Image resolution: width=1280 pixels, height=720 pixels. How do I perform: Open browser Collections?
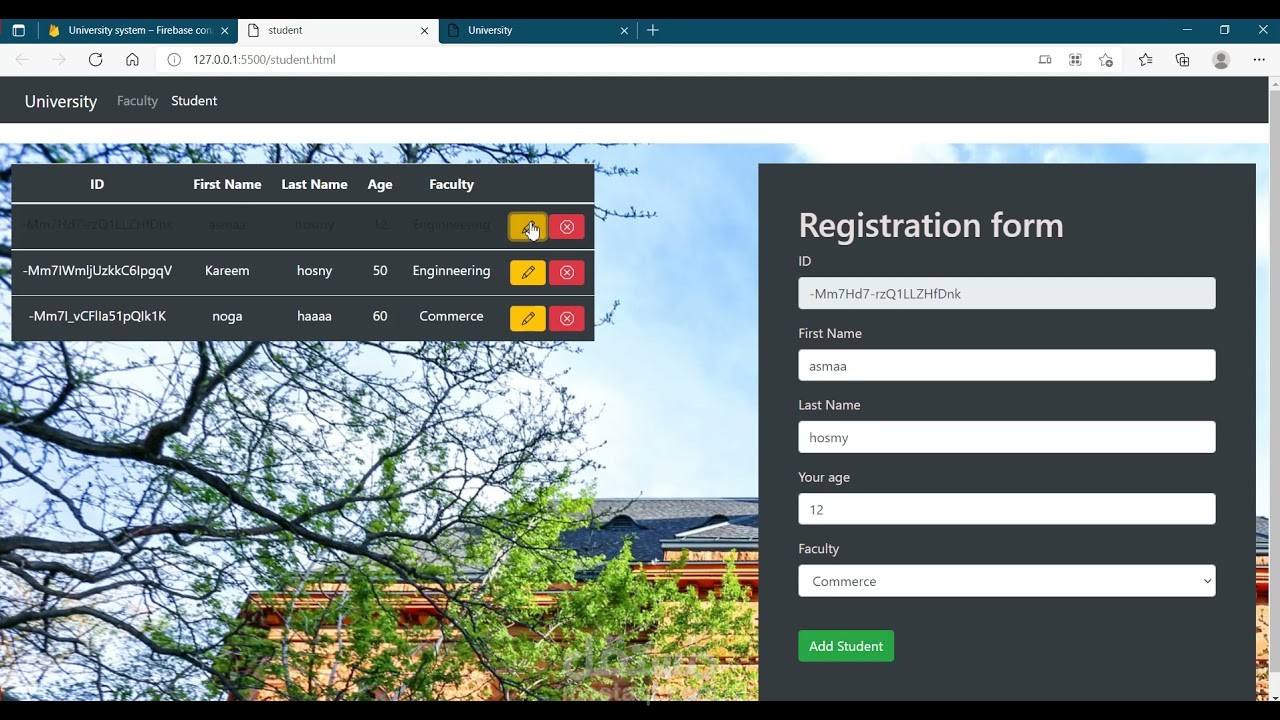click(1182, 60)
